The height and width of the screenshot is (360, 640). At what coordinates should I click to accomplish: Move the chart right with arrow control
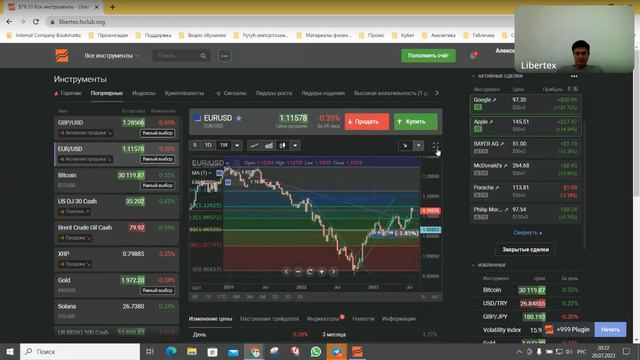(333, 271)
